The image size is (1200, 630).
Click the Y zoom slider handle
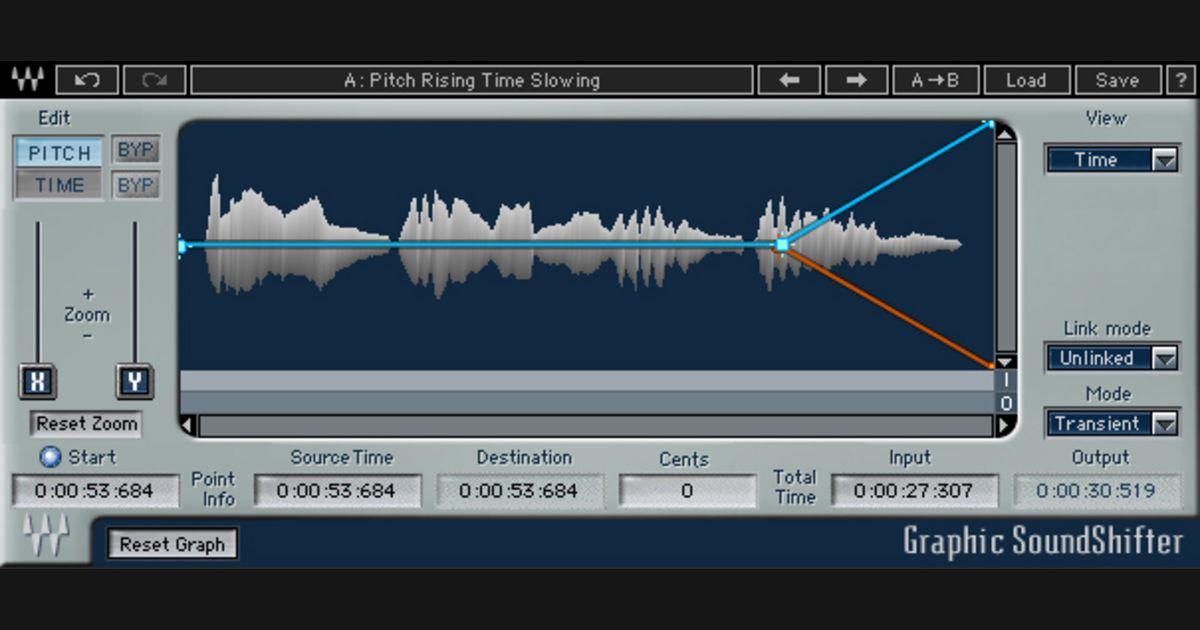click(133, 381)
